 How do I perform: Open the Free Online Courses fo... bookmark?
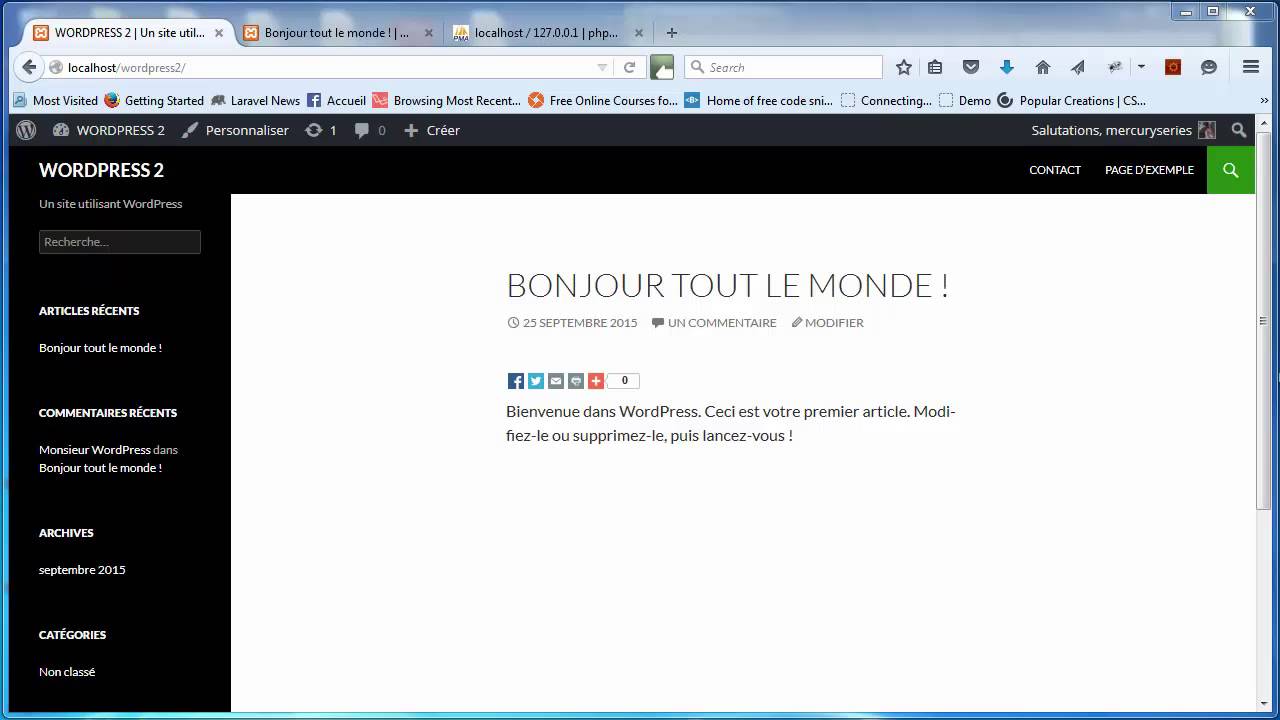[603, 100]
